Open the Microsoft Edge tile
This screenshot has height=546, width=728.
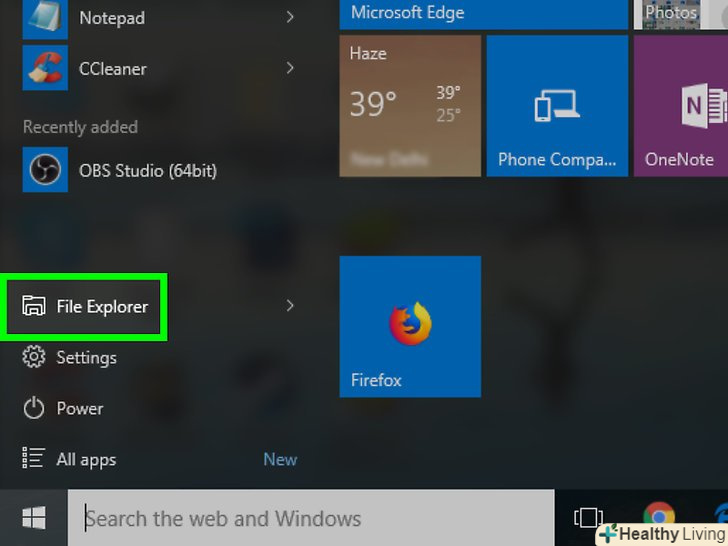tap(483, 14)
